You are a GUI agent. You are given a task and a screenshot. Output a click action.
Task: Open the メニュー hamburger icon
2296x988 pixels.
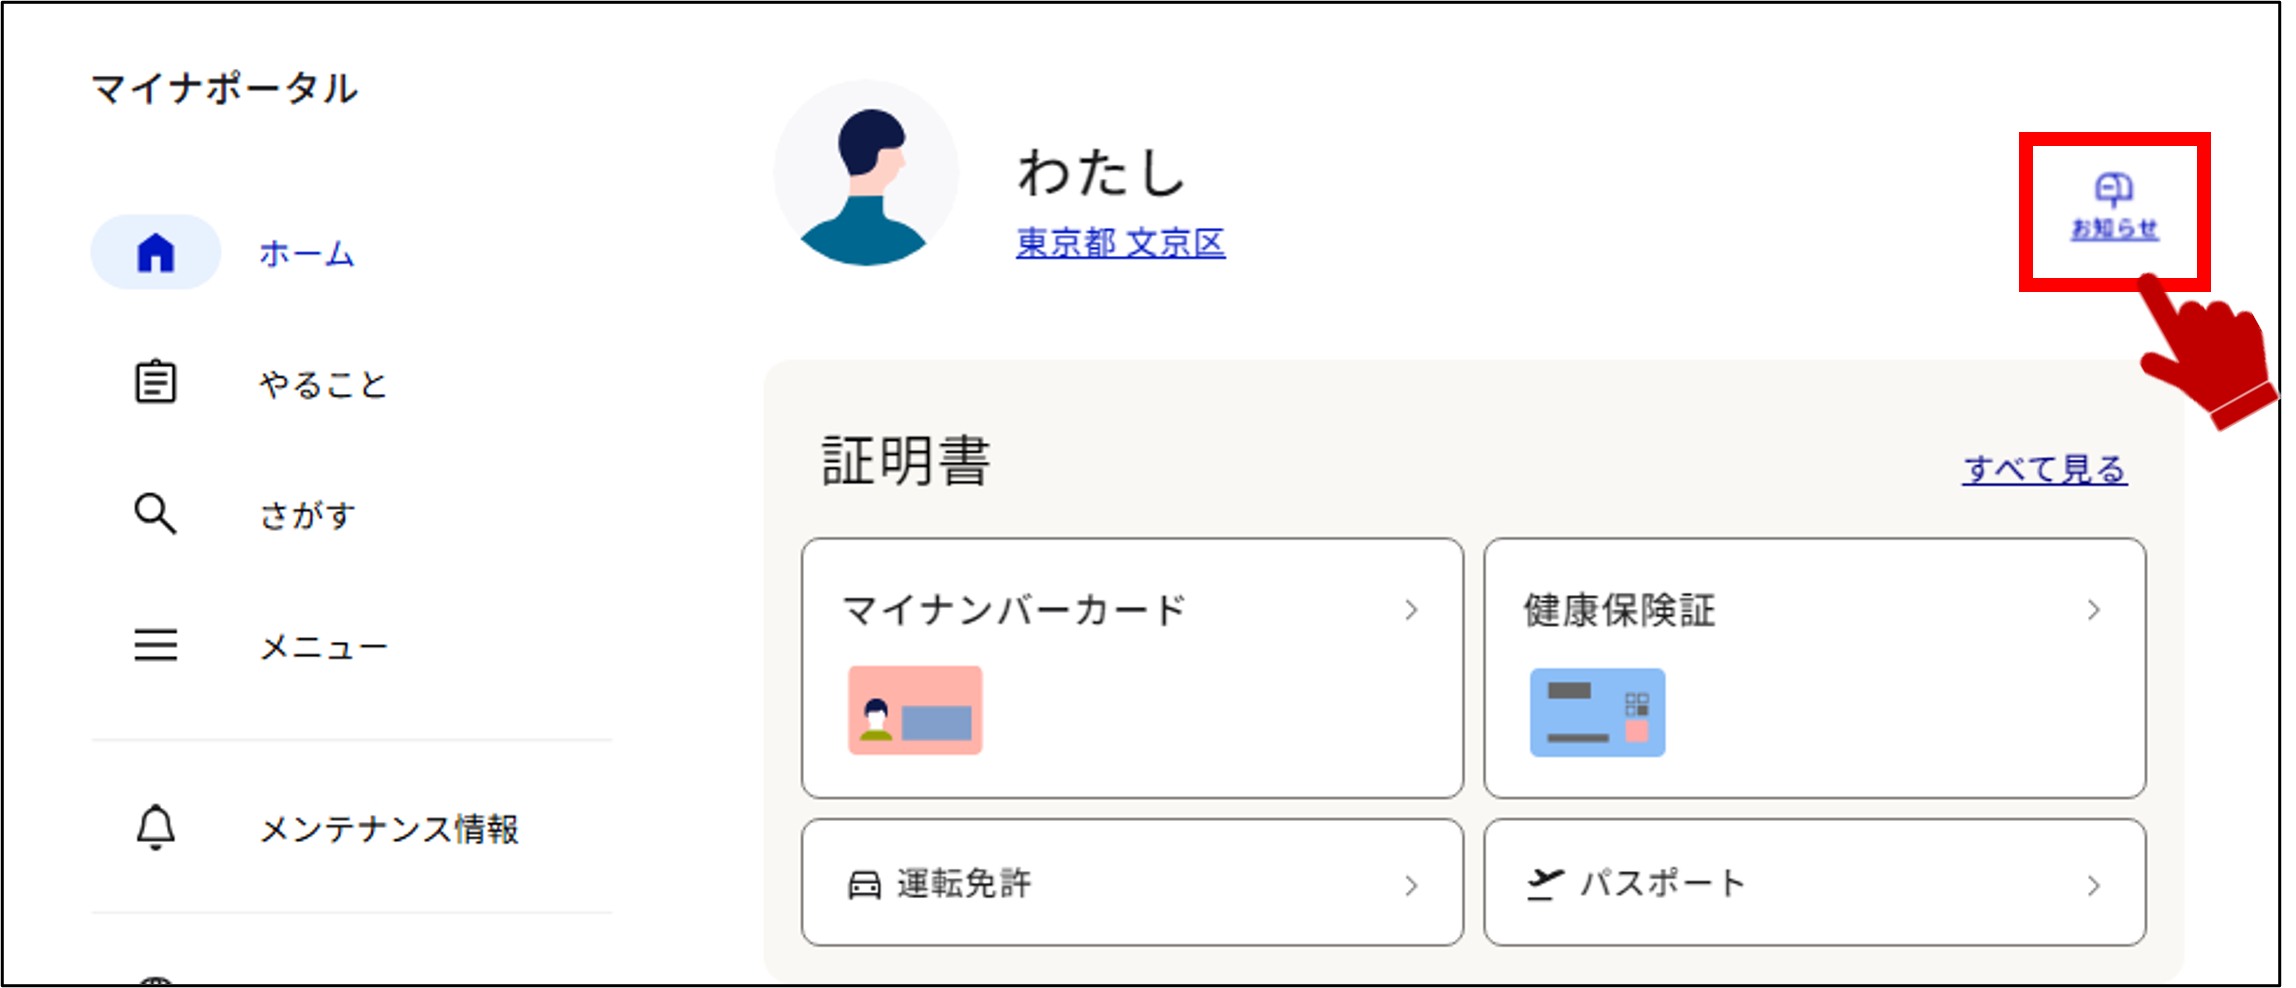click(x=156, y=645)
